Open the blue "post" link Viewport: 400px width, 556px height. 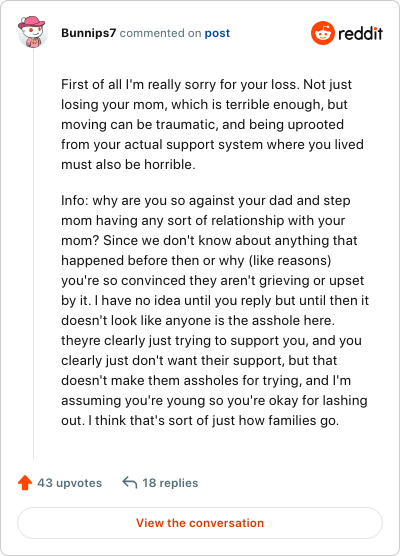pos(217,33)
